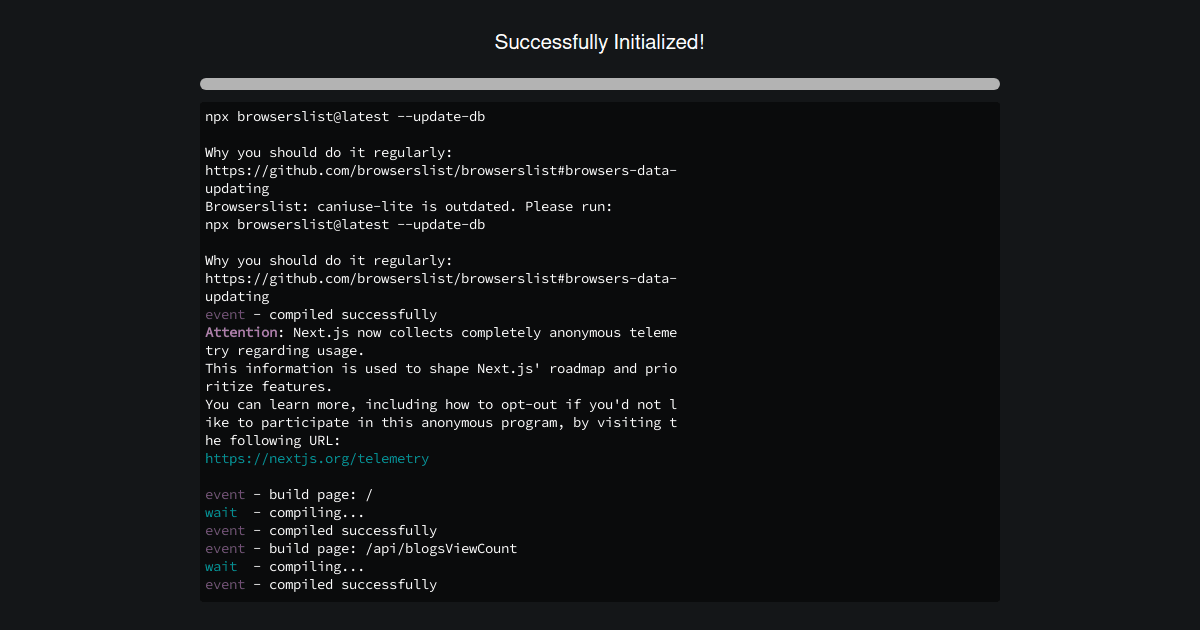1200x630 pixels.
Task: Click the last compiled successfully log entry
Action: point(320,584)
